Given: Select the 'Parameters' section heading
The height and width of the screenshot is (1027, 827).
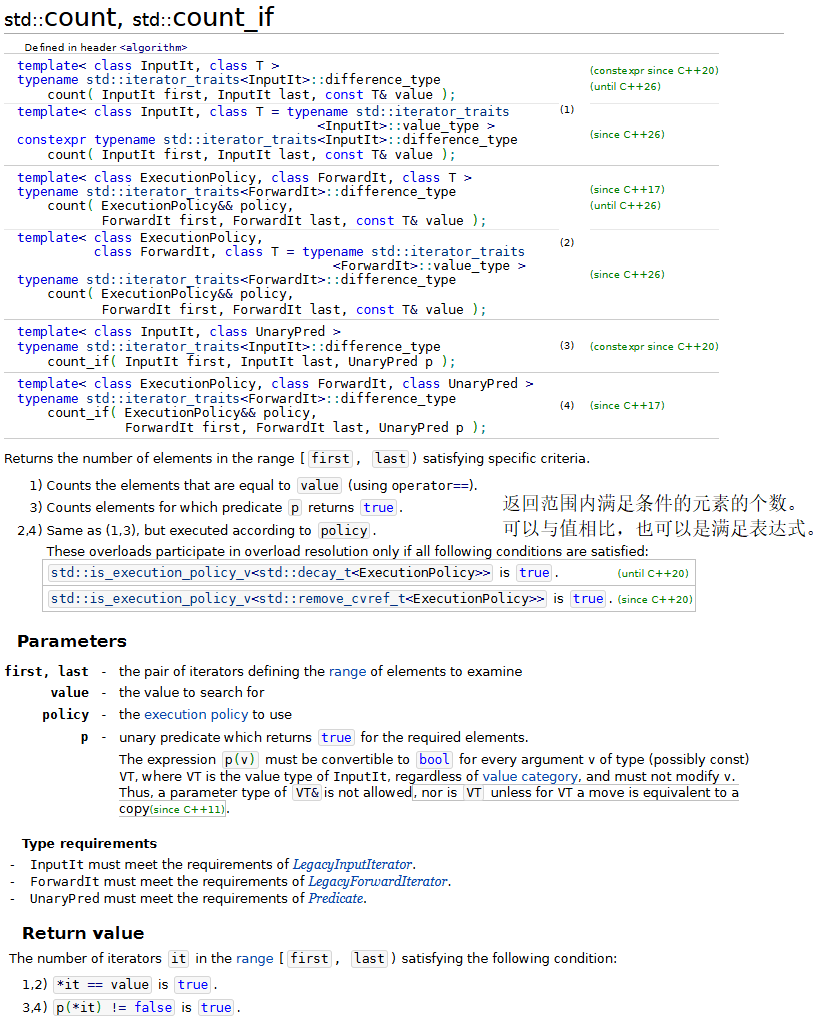Looking at the screenshot, I should [x=72, y=641].
